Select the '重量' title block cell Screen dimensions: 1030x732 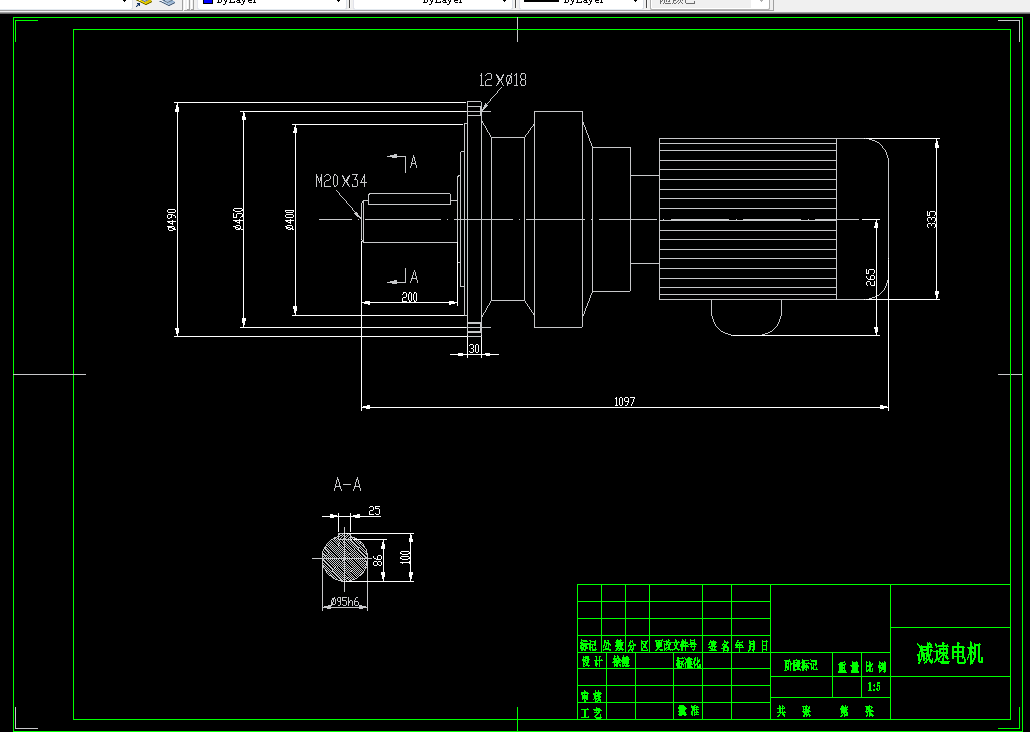[x=847, y=666]
